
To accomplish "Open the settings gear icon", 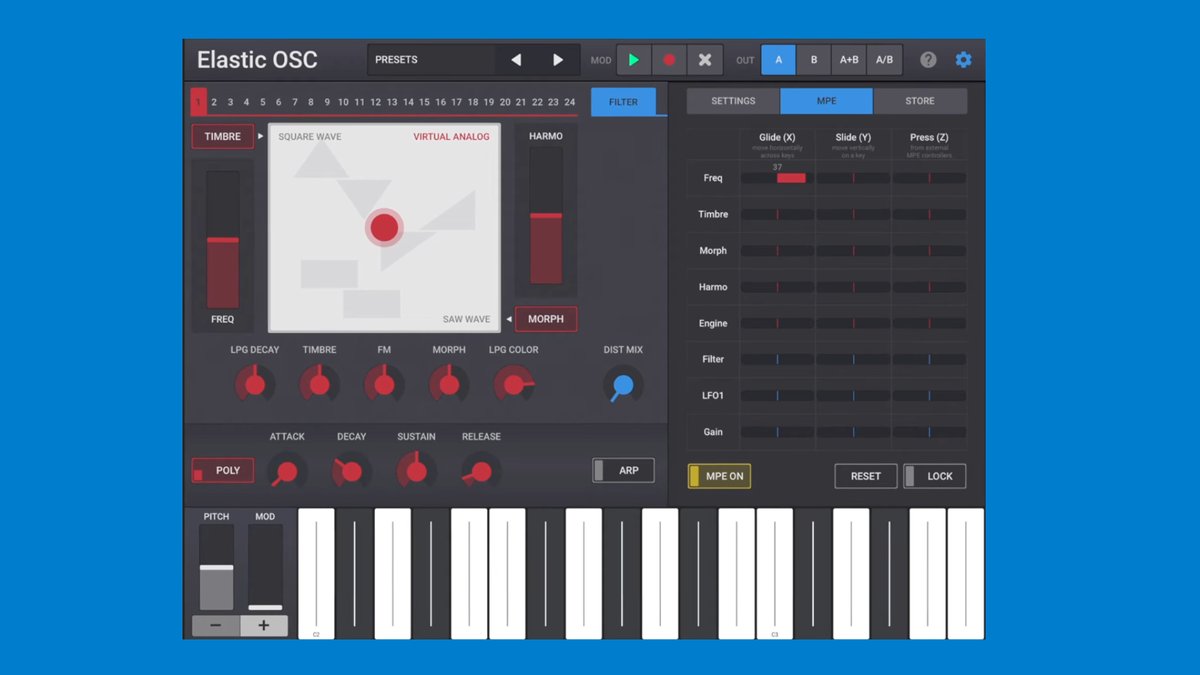I will tap(962, 59).
